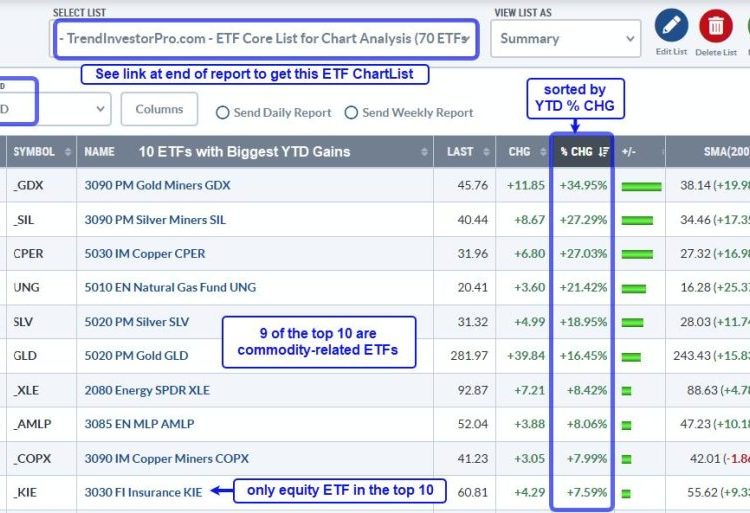750x513 pixels.
Task: Open the Select List dropdown
Action: point(265,39)
